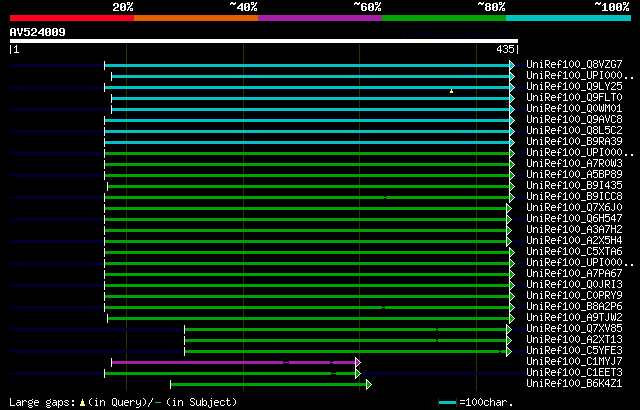Select the UniRef100_A3A7H2 label

(574, 230)
